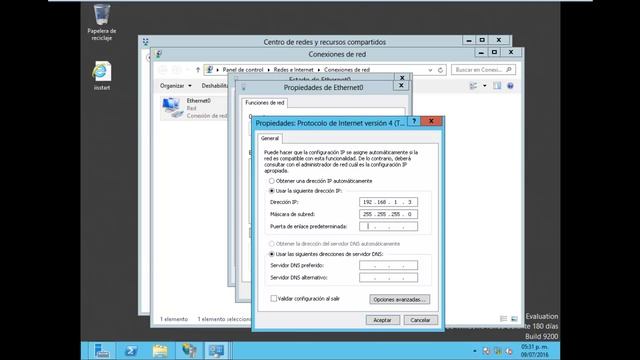The width and height of the screenshot is (640, 360).
Task: Click the help question mark in IPv4 properties title bar
Action: coord(414,121)
